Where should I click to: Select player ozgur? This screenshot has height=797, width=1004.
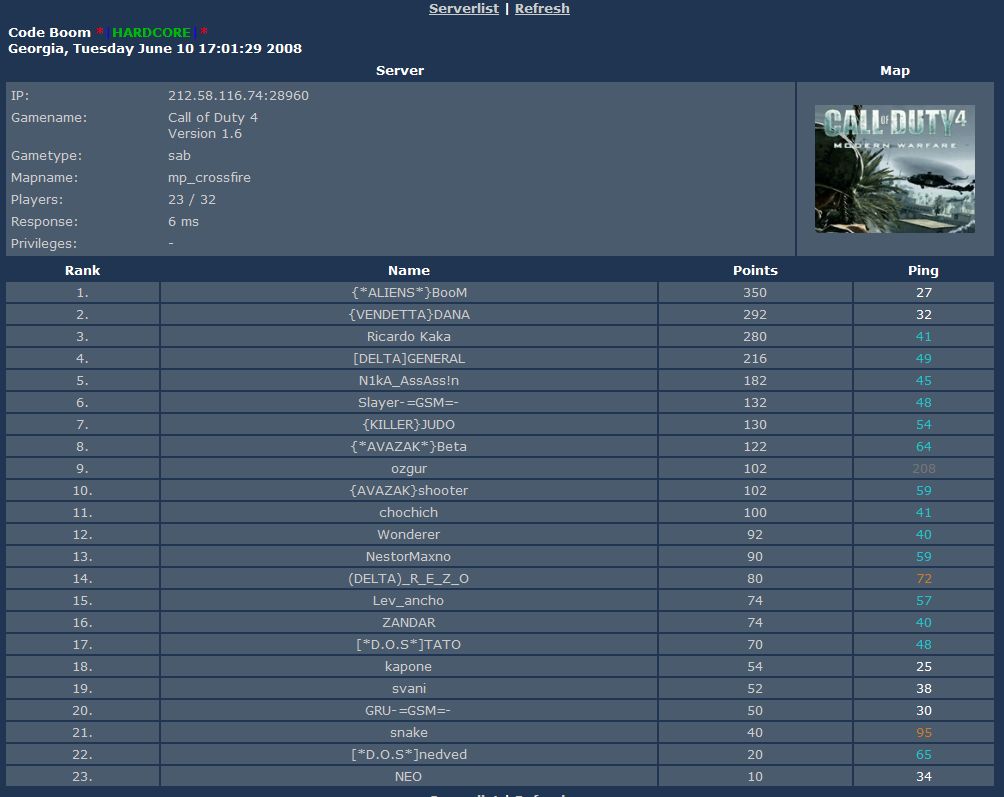click(x=409, y=469)
